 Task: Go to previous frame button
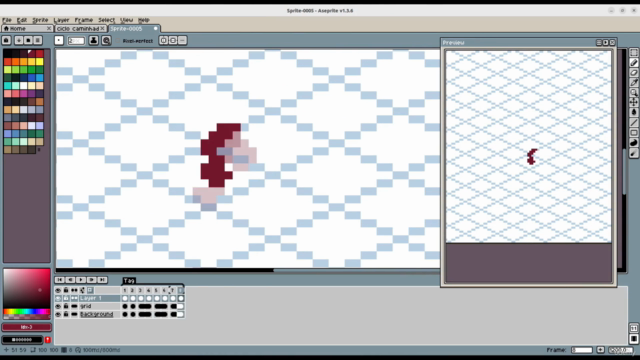70,280
